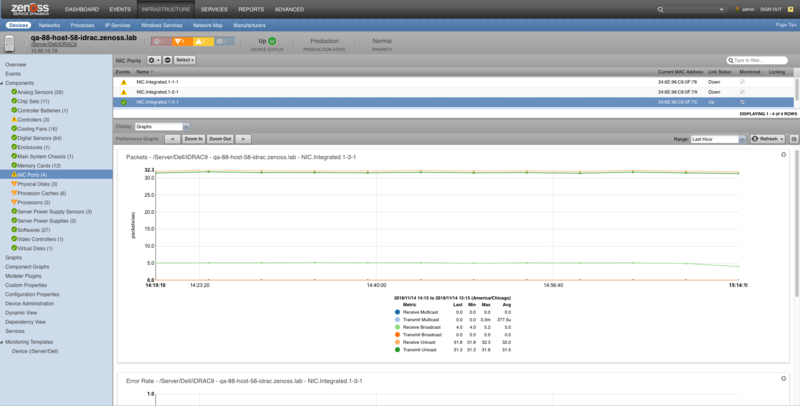Click the Zenoss logo
Image resolution: width=800 pixels, height=406 pixels.
click(30, 9)
